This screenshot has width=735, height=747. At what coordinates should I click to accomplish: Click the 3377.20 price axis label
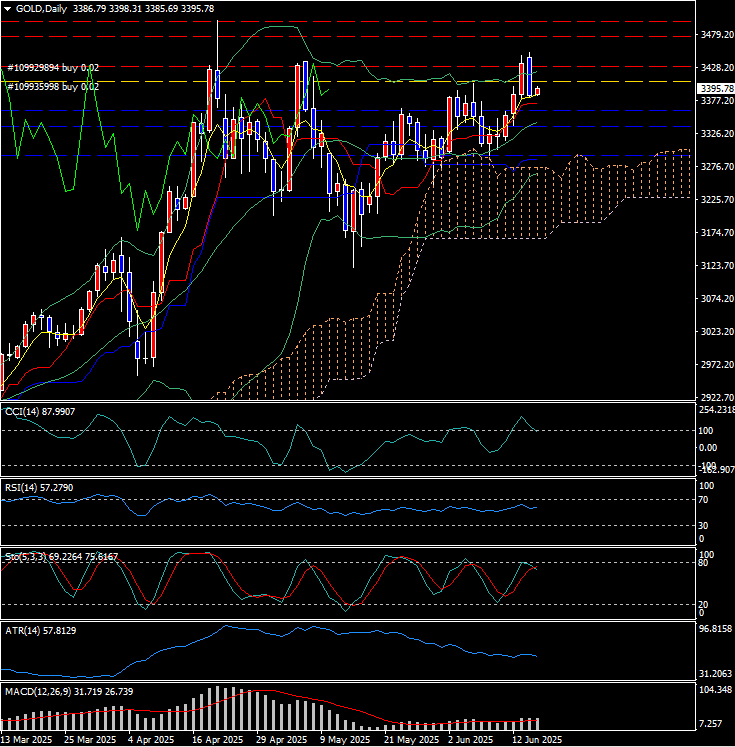point(717,101)
